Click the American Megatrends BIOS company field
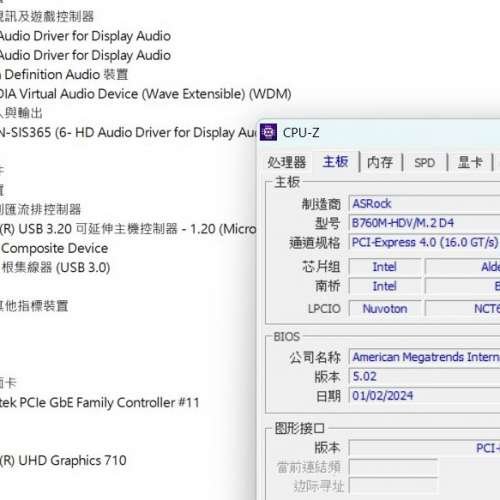The width and height of the screenshot is (500, 500). tap(425, 357)
